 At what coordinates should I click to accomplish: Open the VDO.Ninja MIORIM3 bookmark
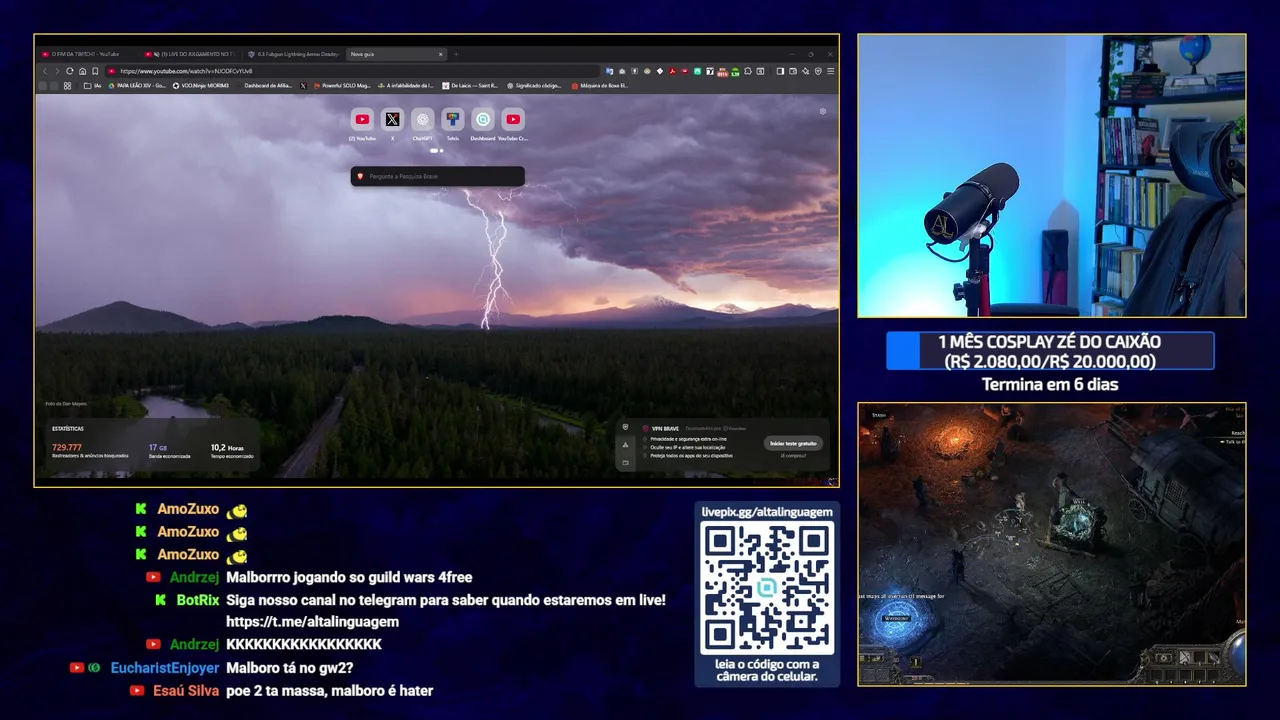pos(202,86)
